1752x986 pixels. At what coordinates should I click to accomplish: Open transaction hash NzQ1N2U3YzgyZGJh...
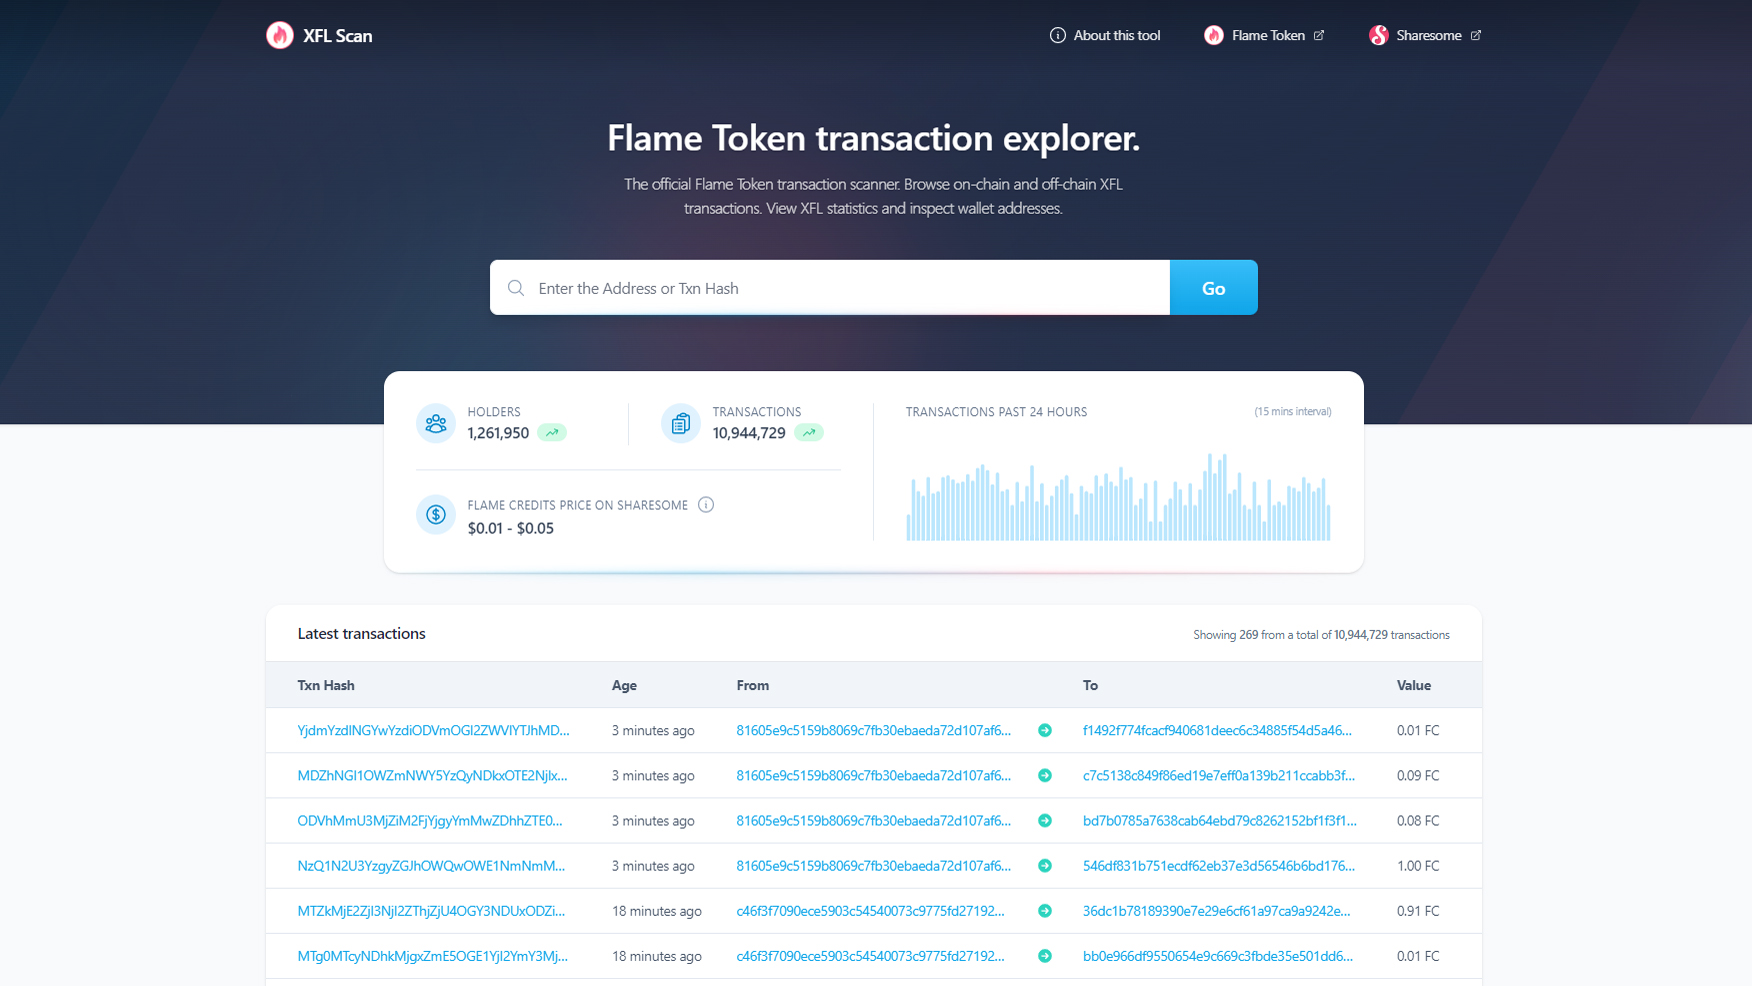coord(431,866)
